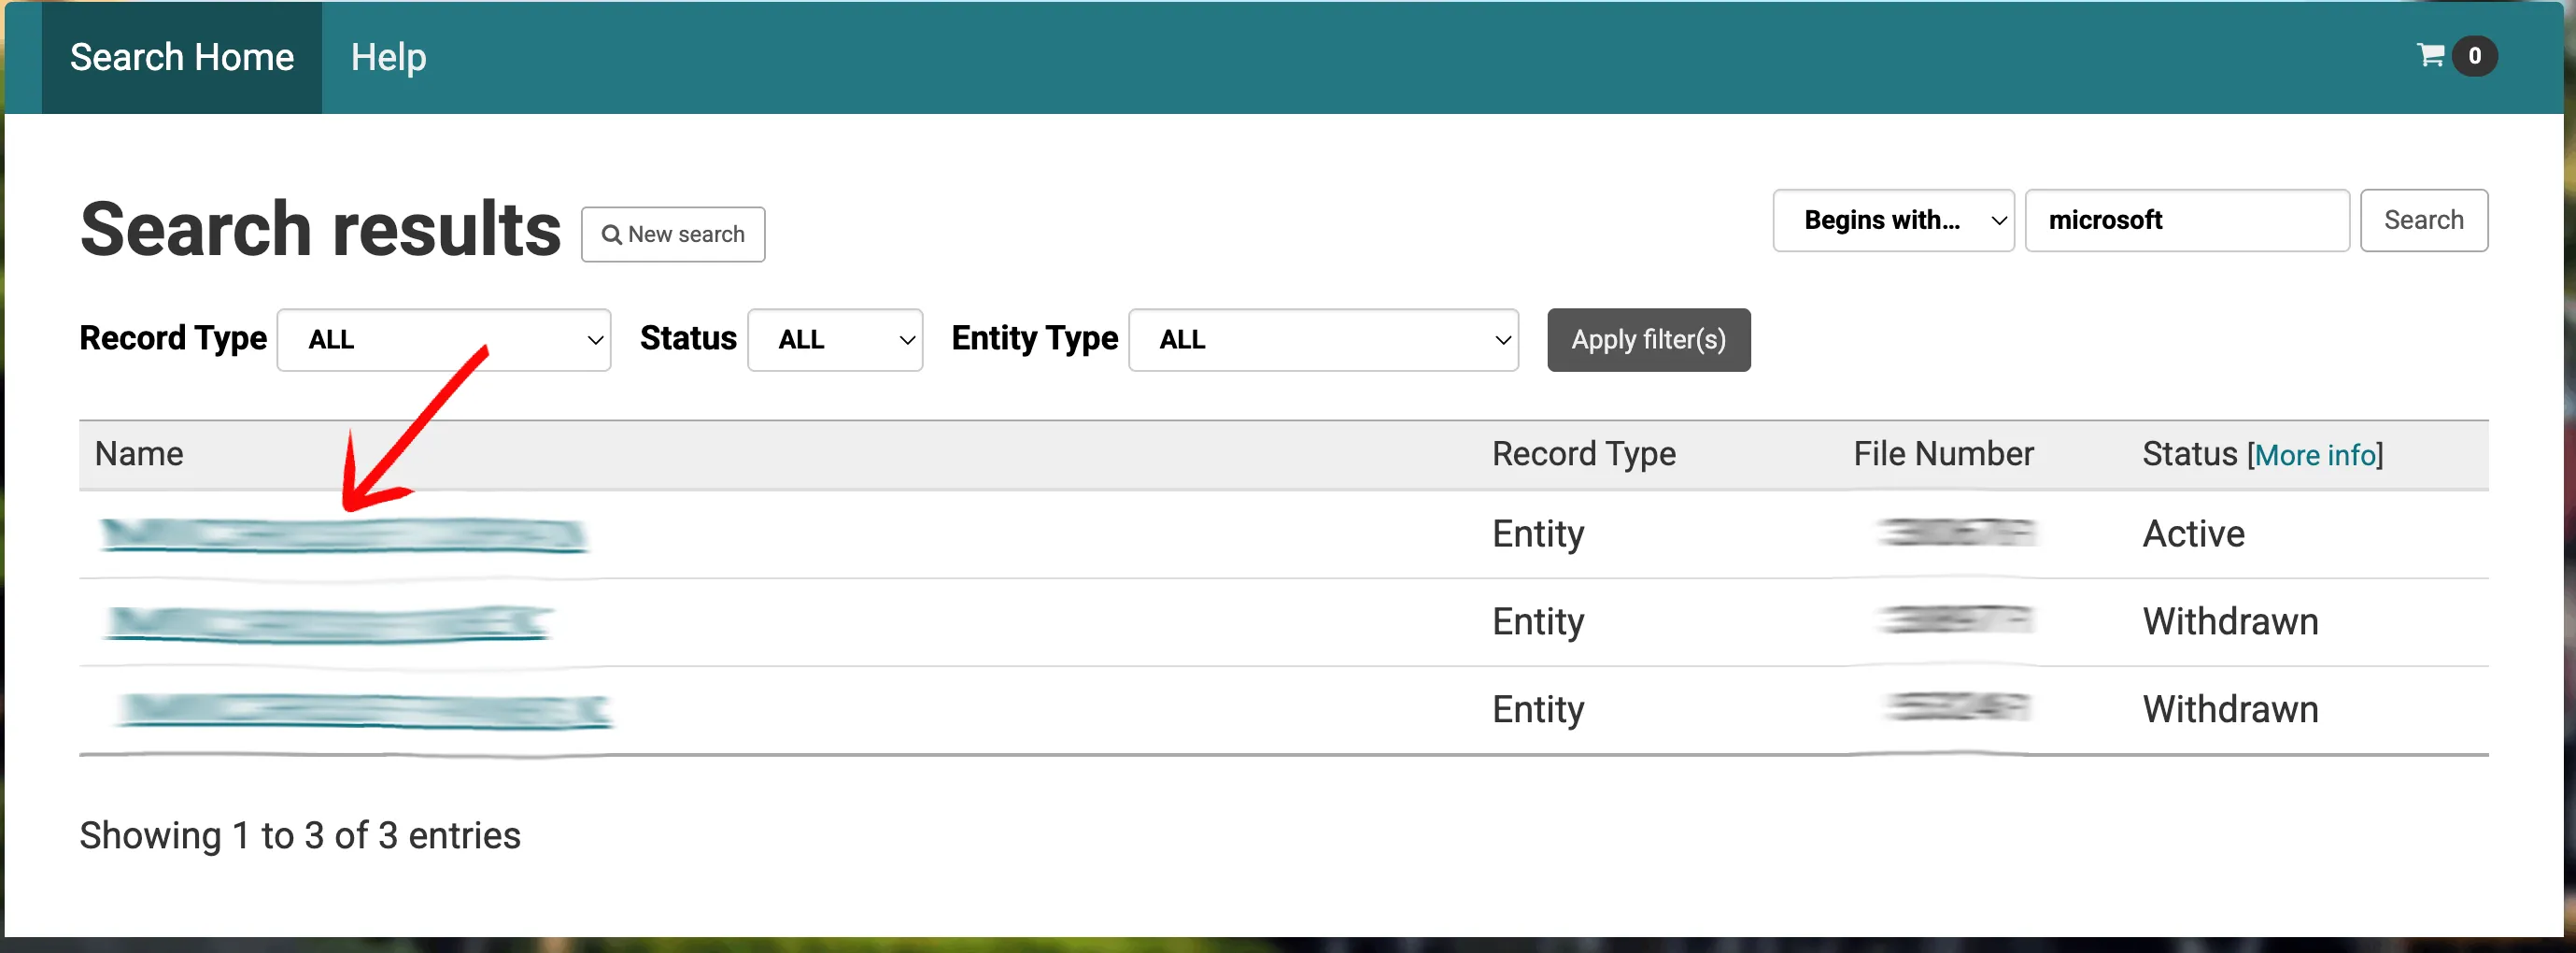Click 'Active' status cell
This screenshot has height=953, width=2576.
2193,534
